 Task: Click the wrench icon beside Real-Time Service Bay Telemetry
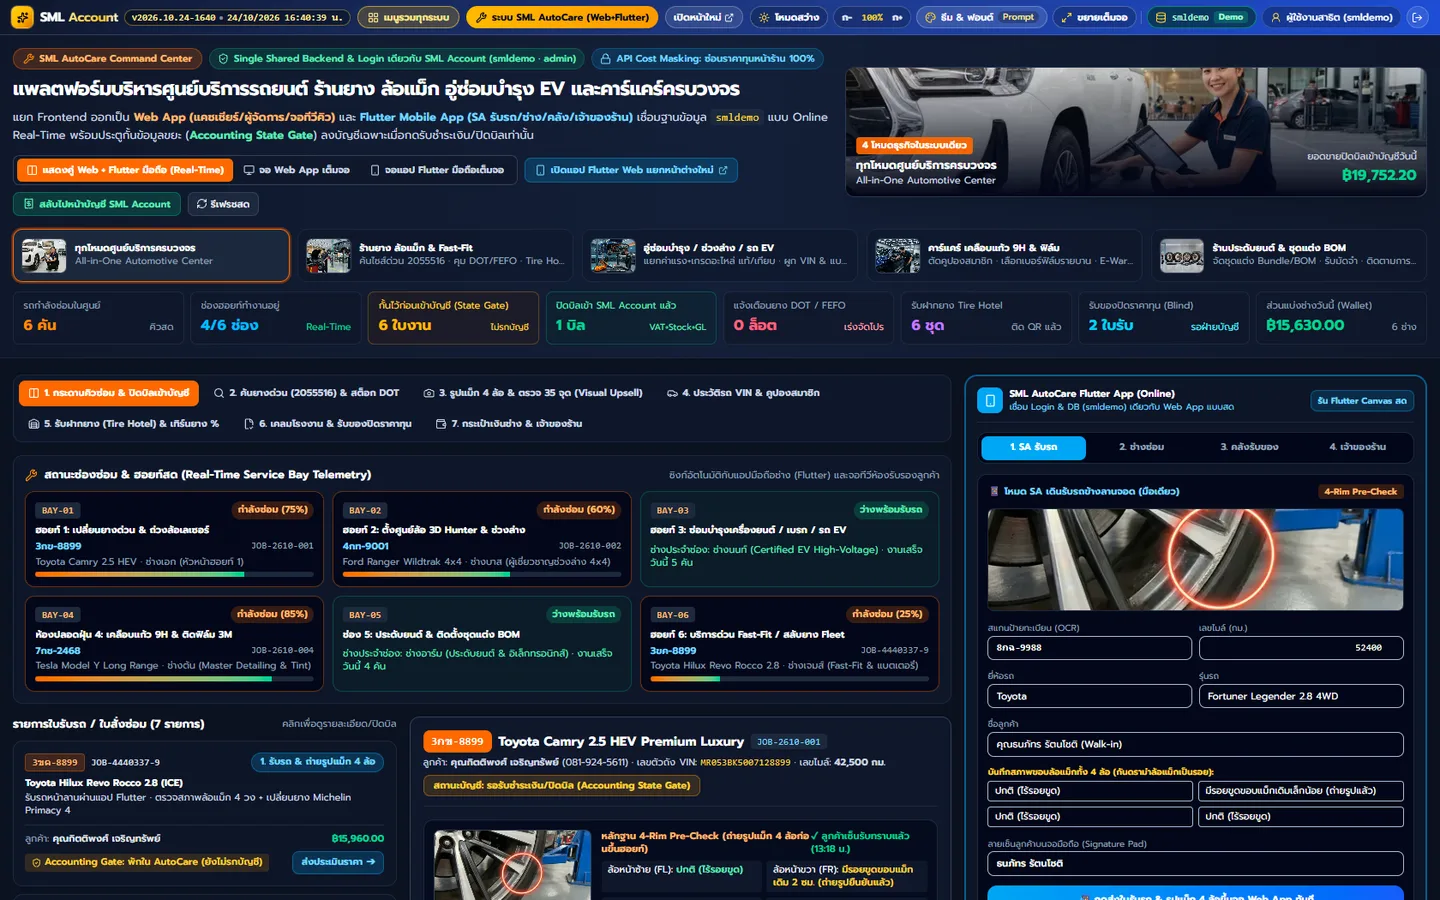tap(31, 475)
